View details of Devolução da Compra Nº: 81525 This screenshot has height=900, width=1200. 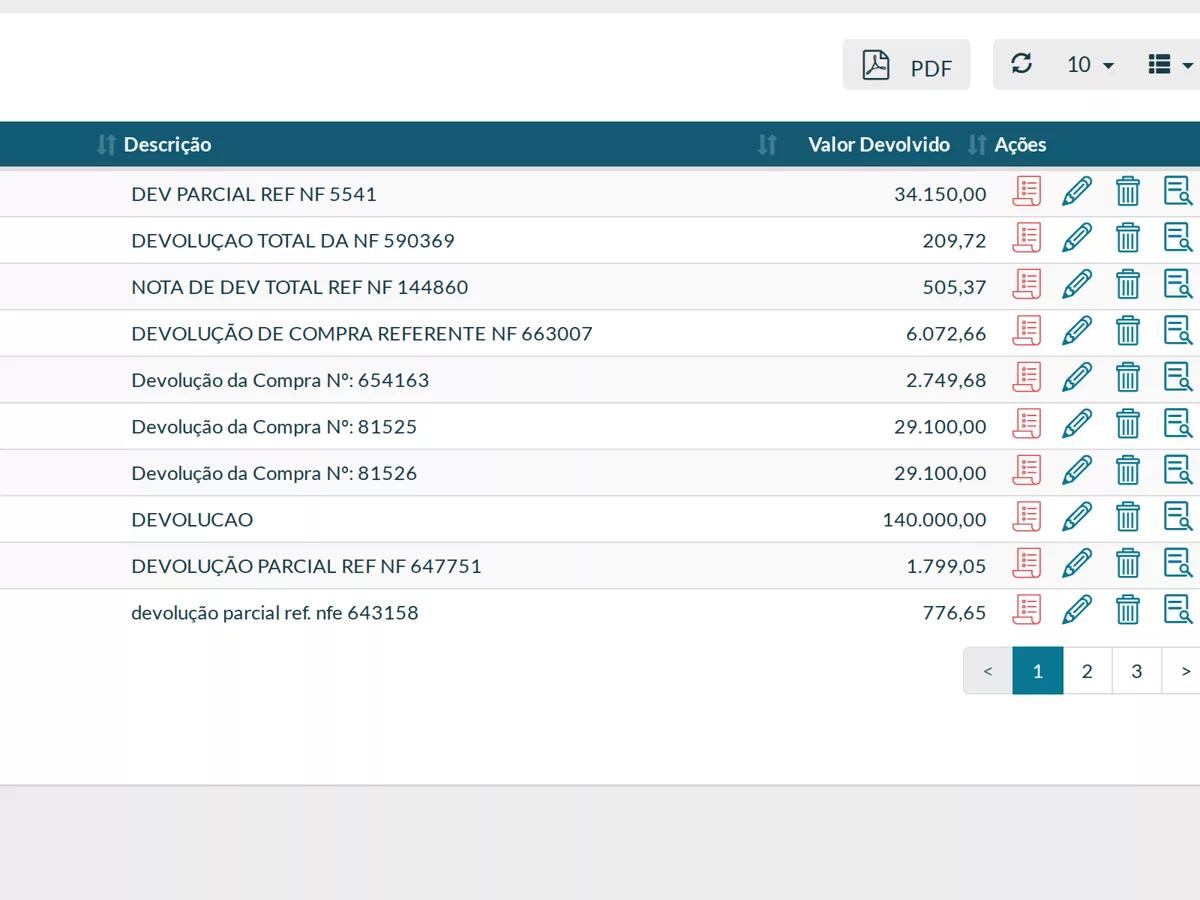1178,424
